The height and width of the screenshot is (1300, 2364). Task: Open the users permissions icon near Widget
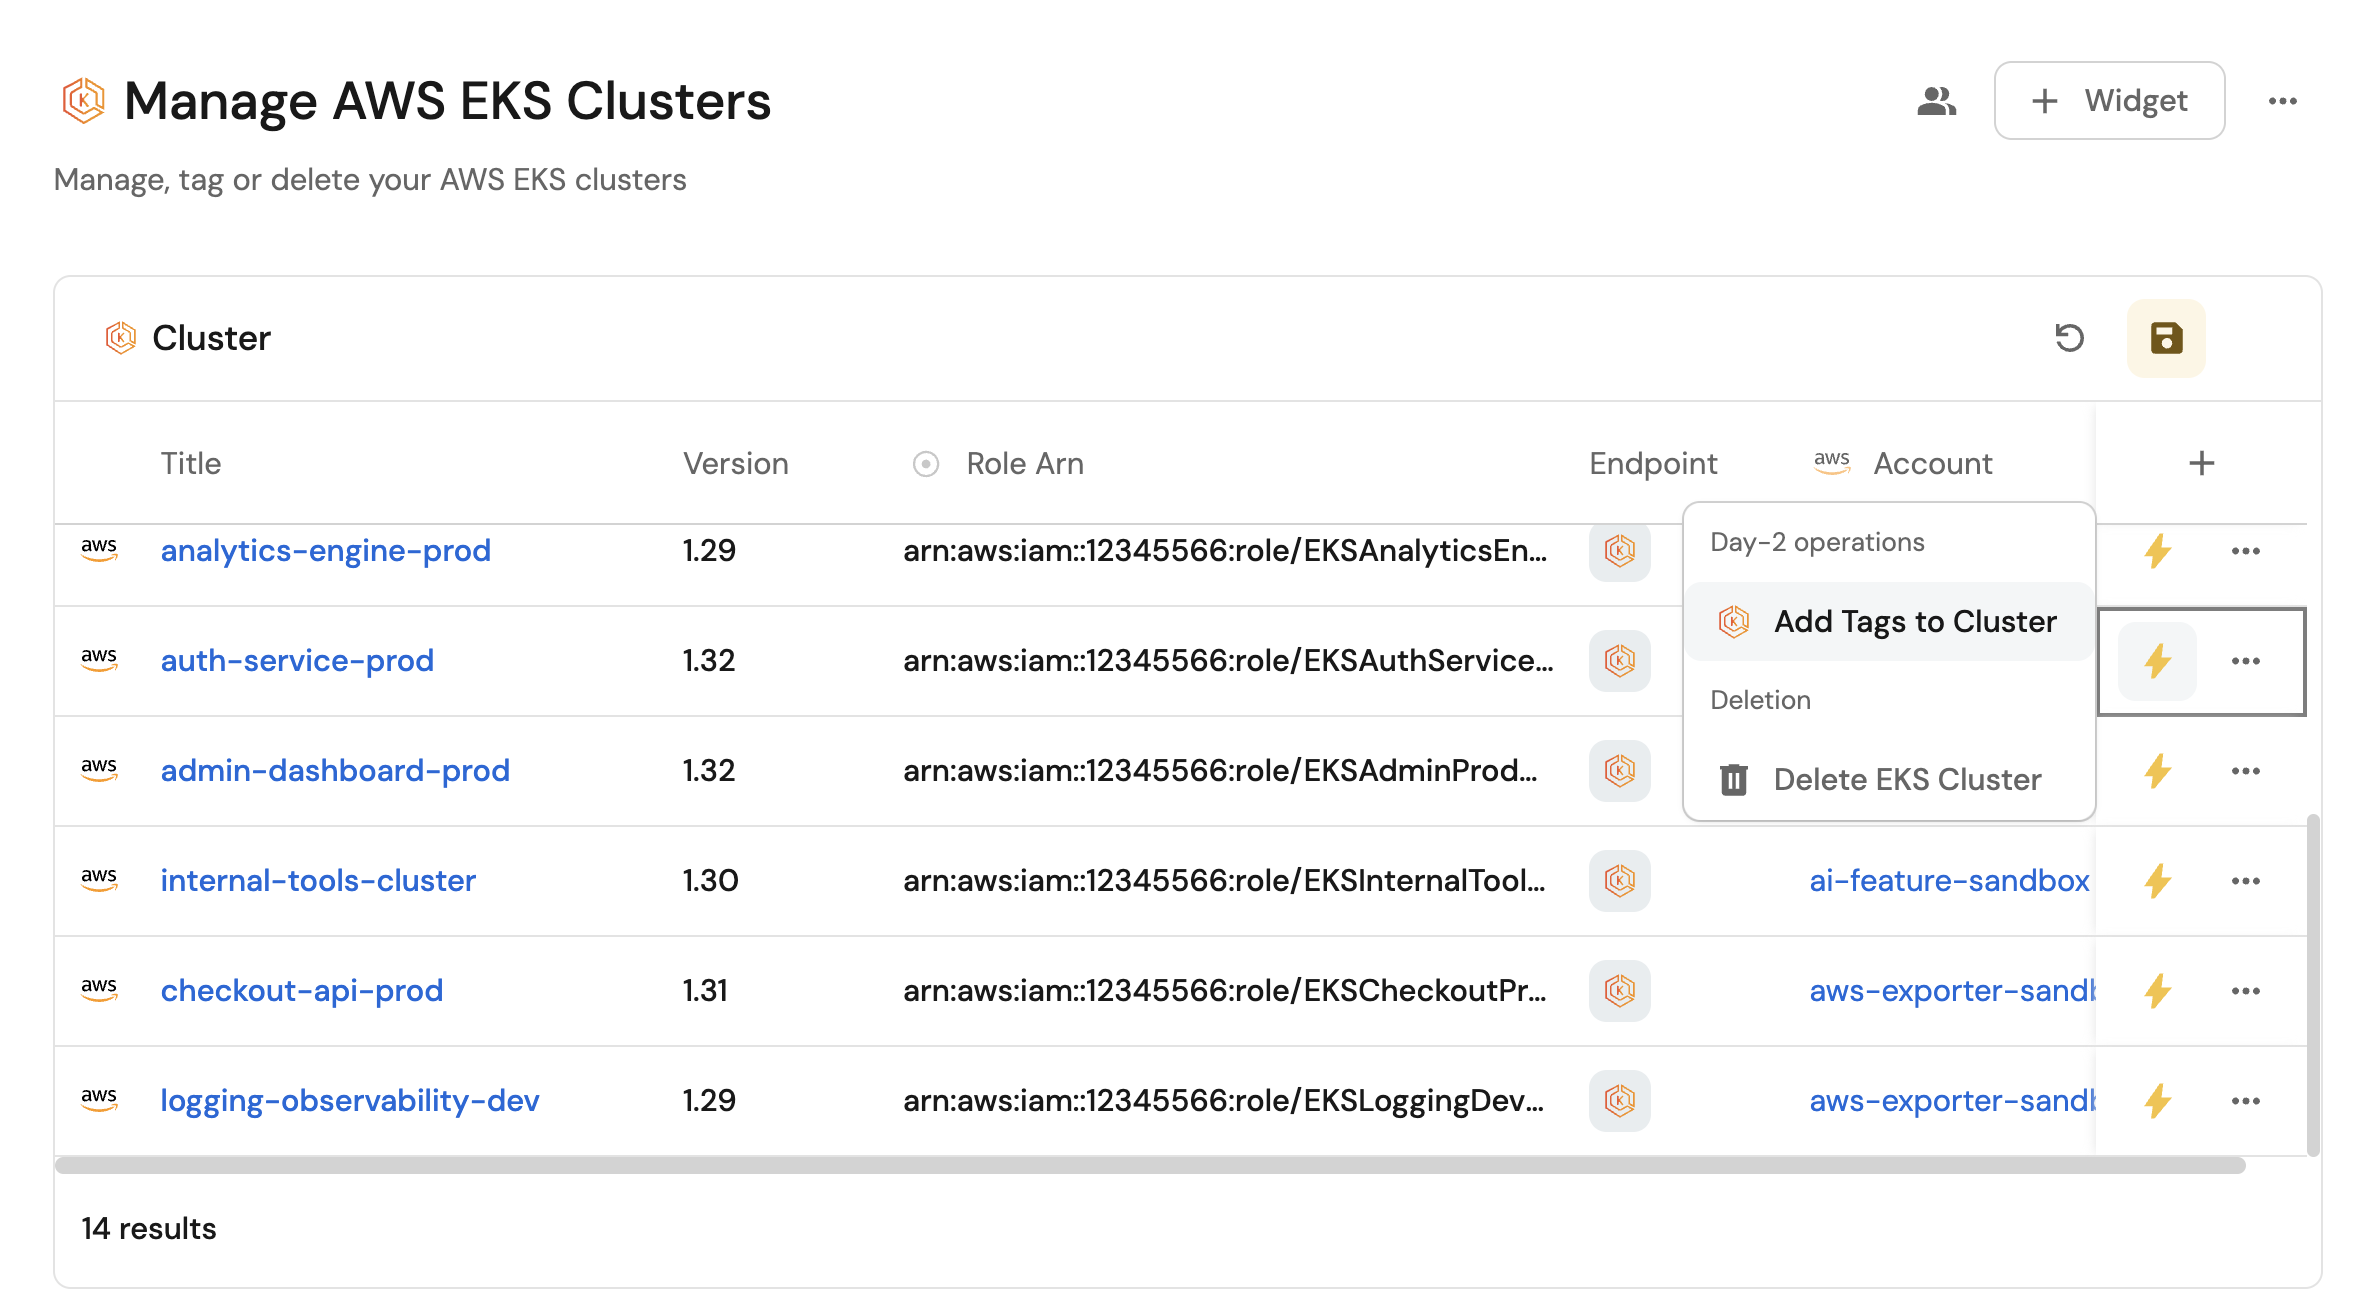tap(1936, 101)
